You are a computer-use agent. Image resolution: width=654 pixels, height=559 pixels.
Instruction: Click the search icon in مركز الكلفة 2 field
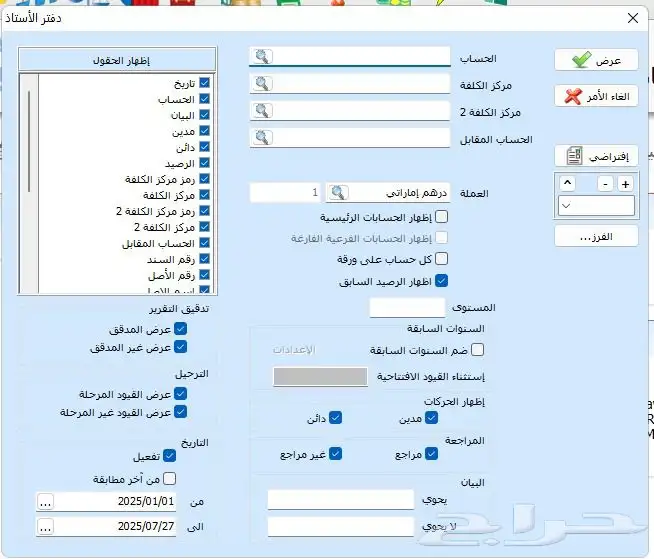click(262, 111)
